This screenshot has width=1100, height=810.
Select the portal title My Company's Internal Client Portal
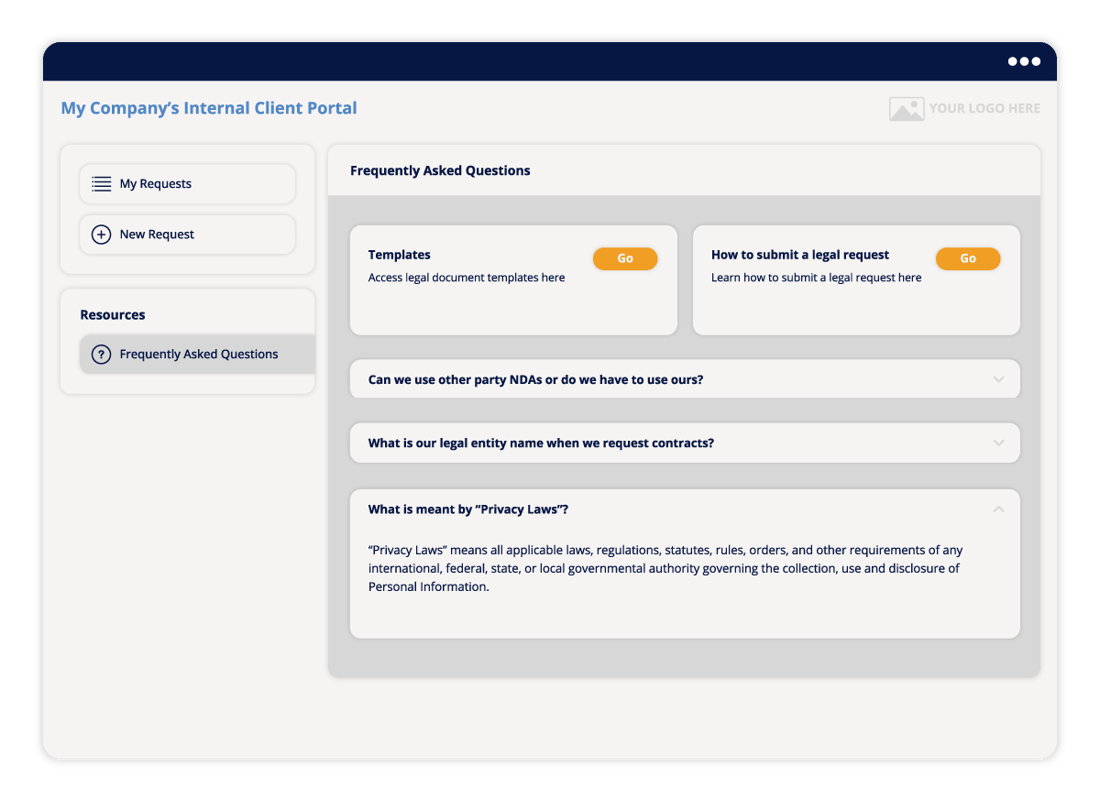[209, 108]
